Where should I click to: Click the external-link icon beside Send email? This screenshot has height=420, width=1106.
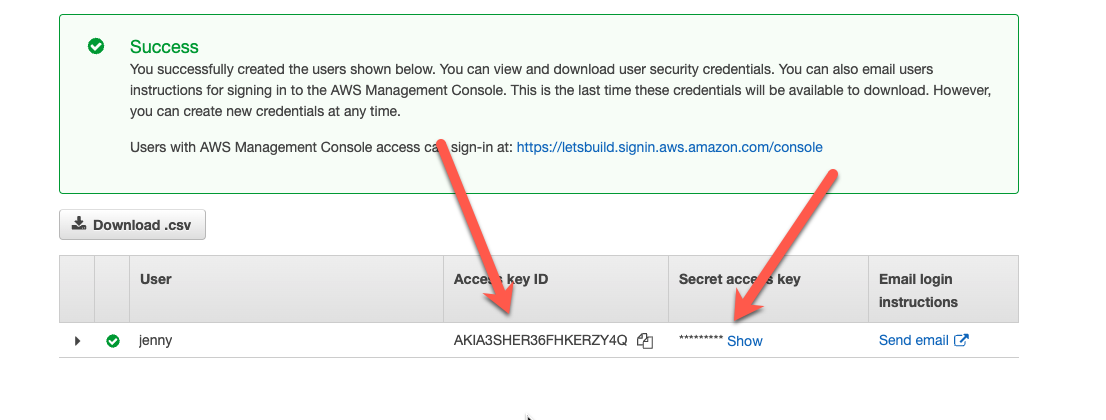961,340
